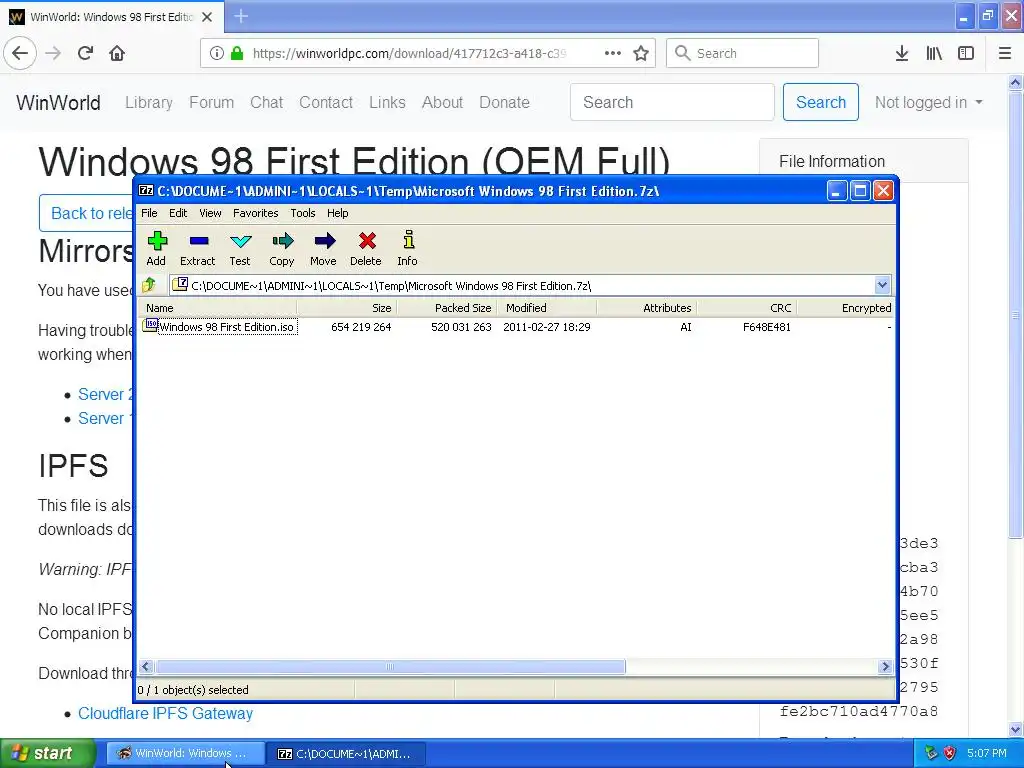
Task: Click the green padlock icon
Action: [x=236, y=53]
